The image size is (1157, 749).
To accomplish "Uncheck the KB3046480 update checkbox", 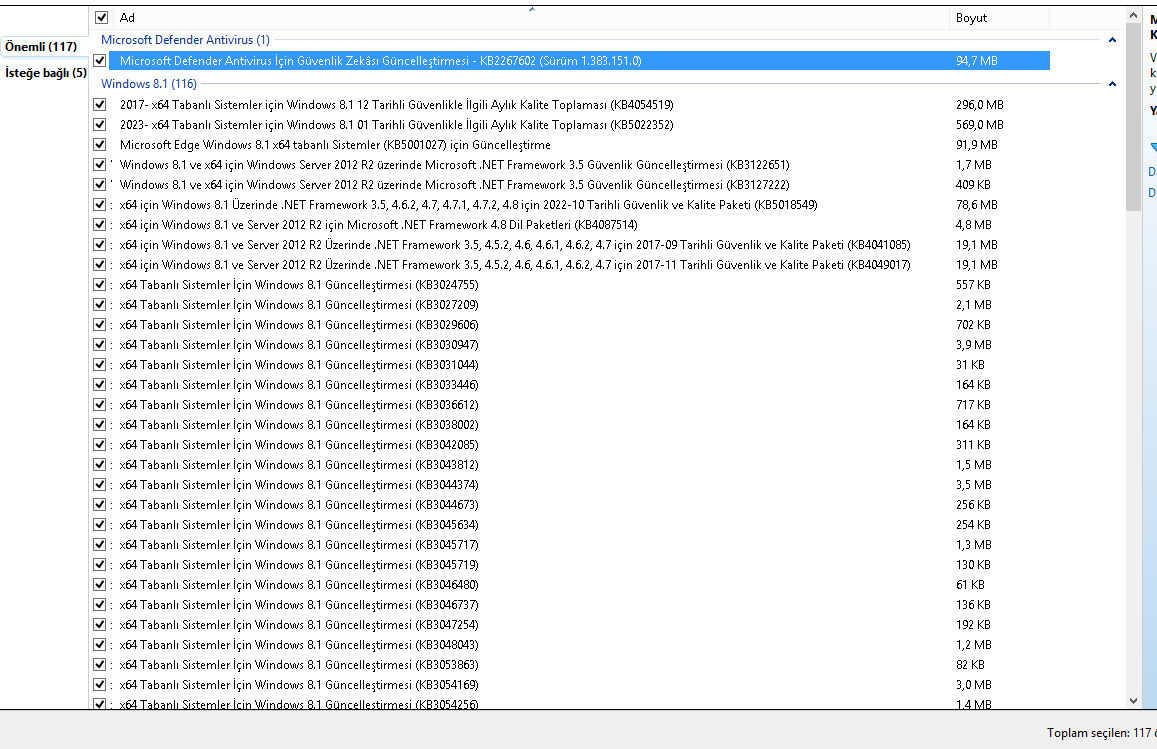I will (x=100, y=584).
